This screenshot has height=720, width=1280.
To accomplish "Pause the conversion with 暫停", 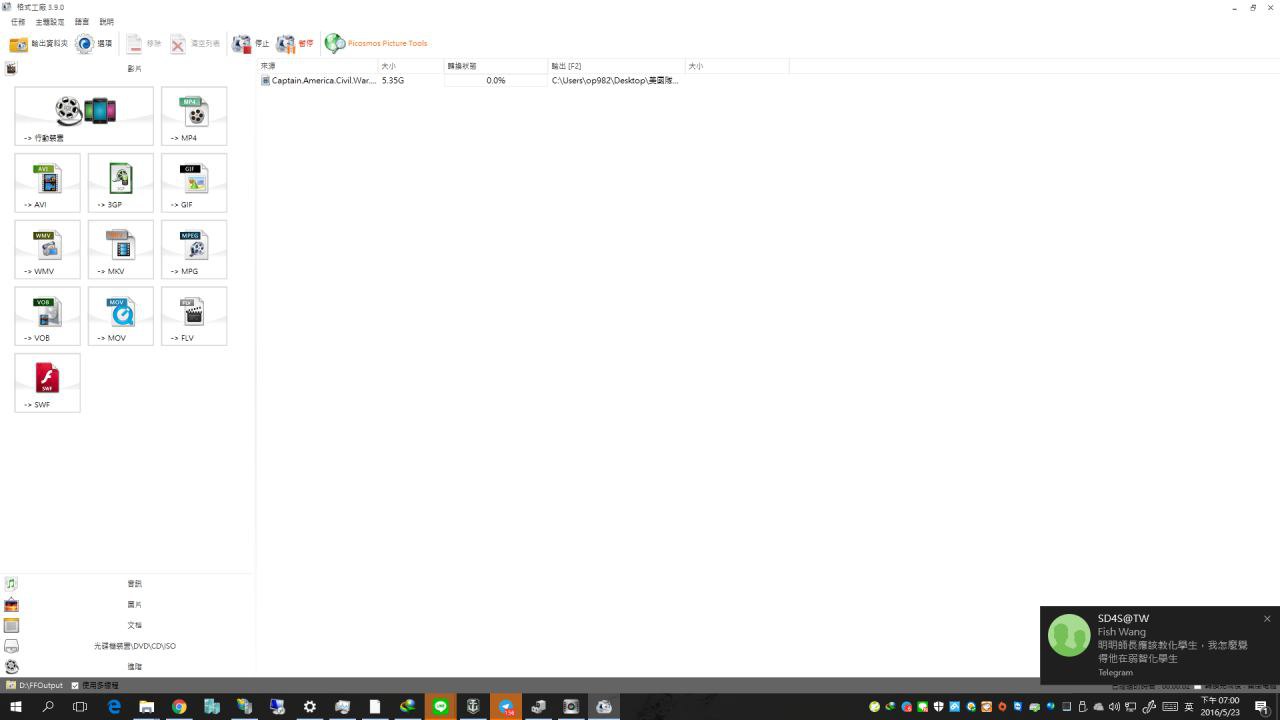I will click(295, 44).
